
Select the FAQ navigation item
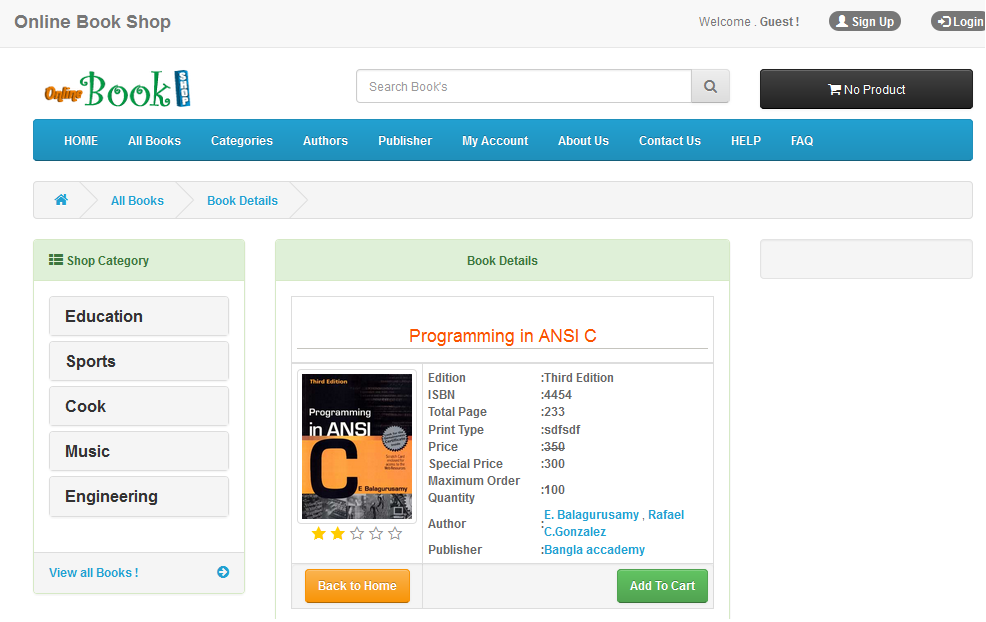(x=802, y=141)
